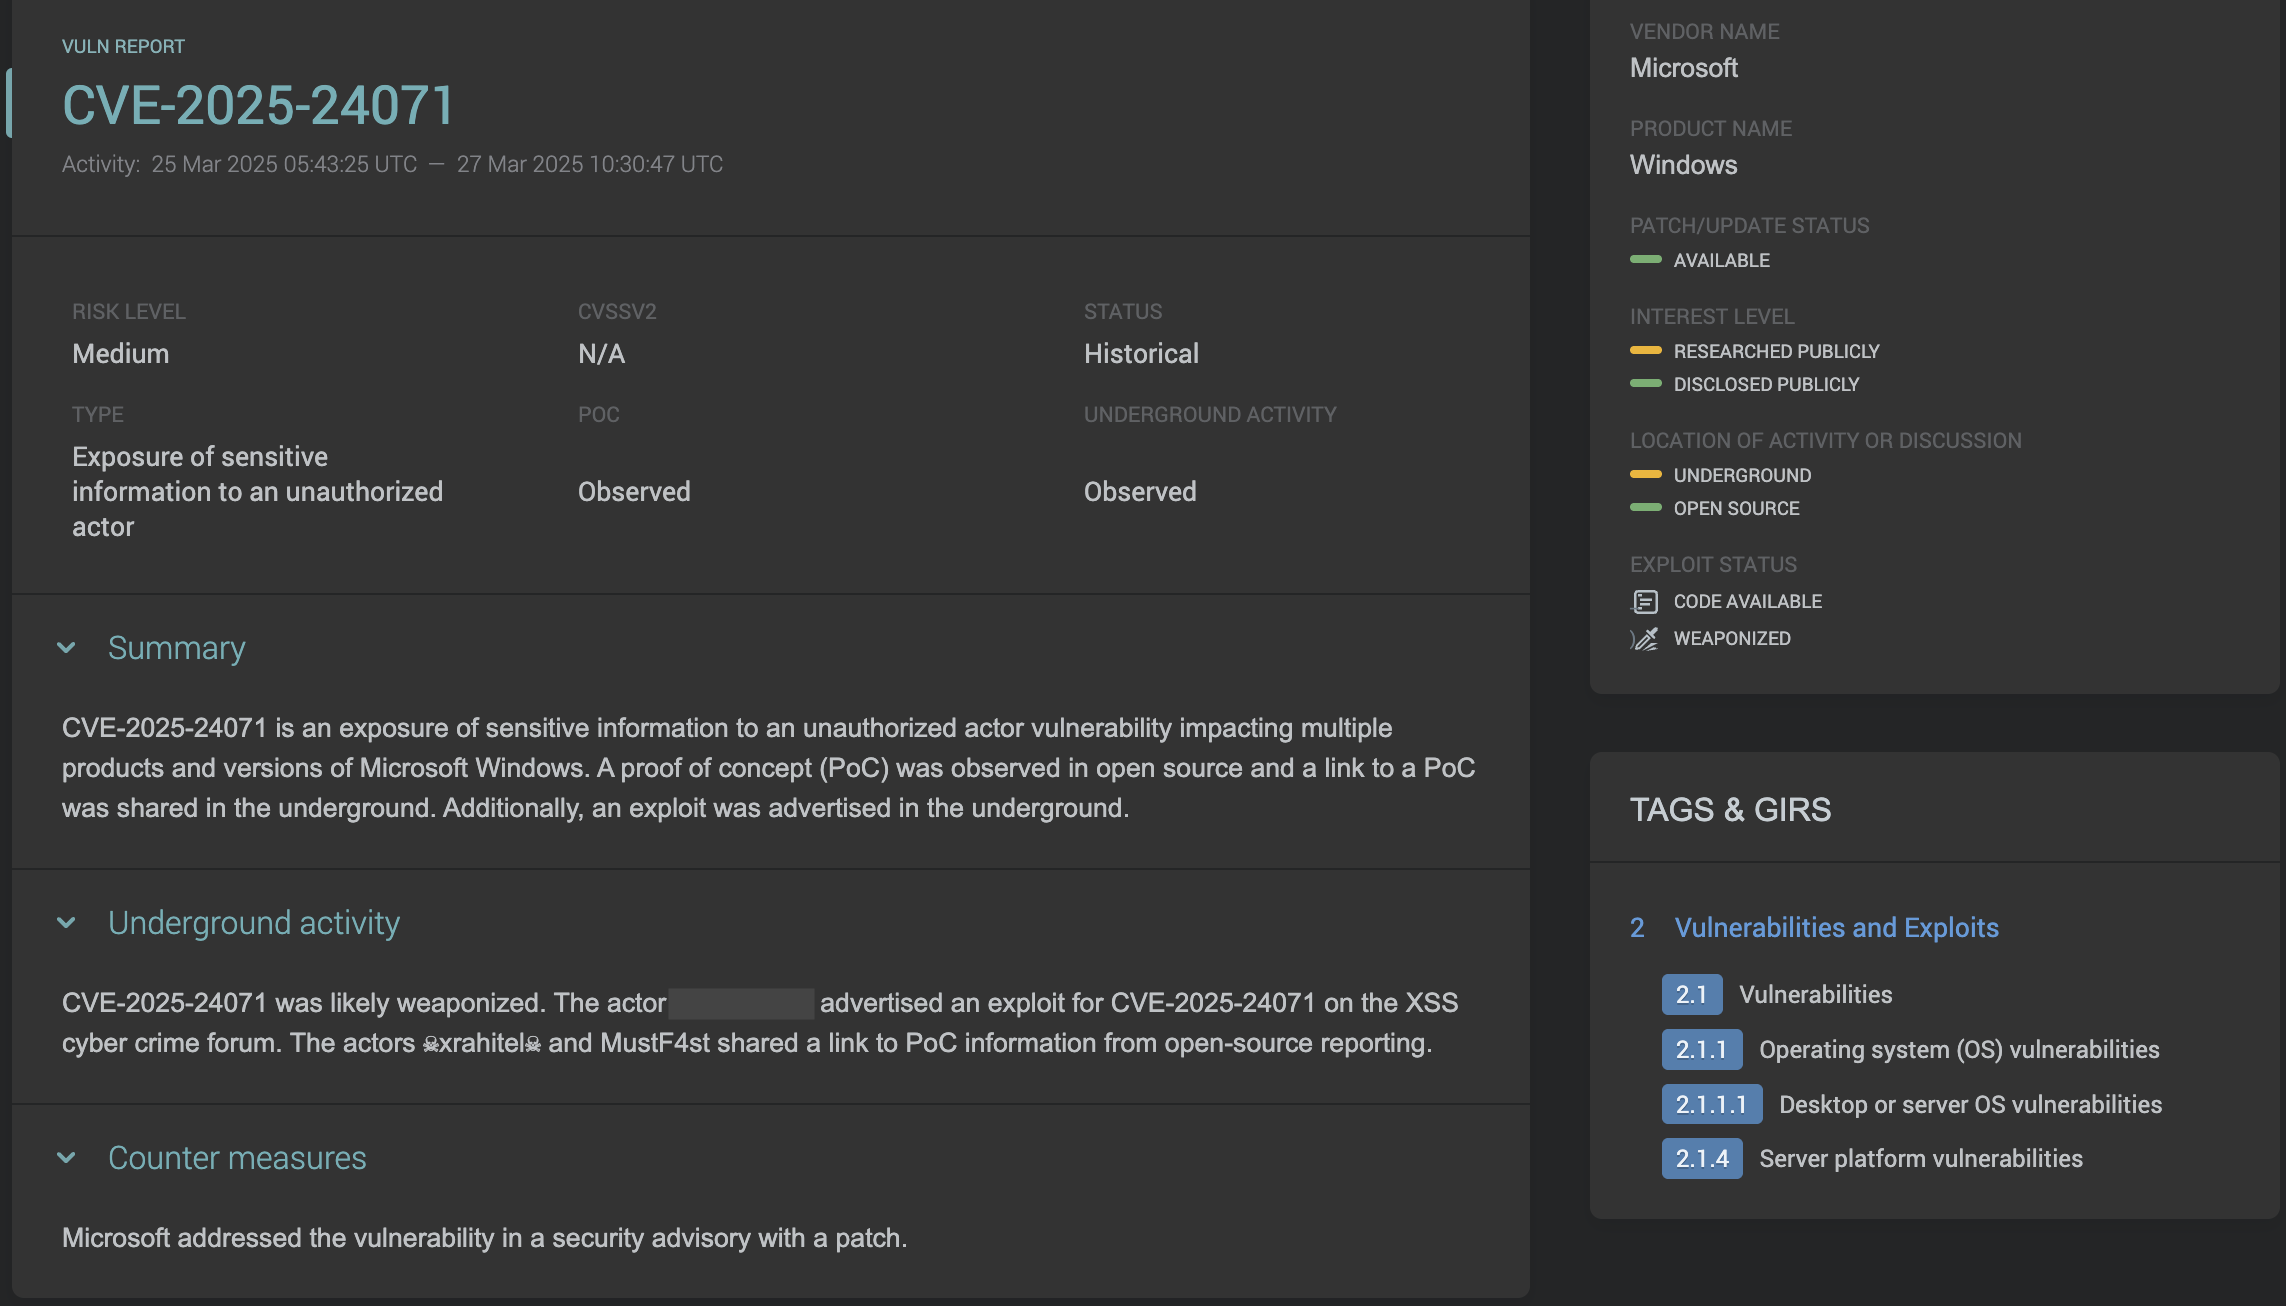
Task: Click the yellow Researched Publicly indicator
Action: pos(1645,351)
